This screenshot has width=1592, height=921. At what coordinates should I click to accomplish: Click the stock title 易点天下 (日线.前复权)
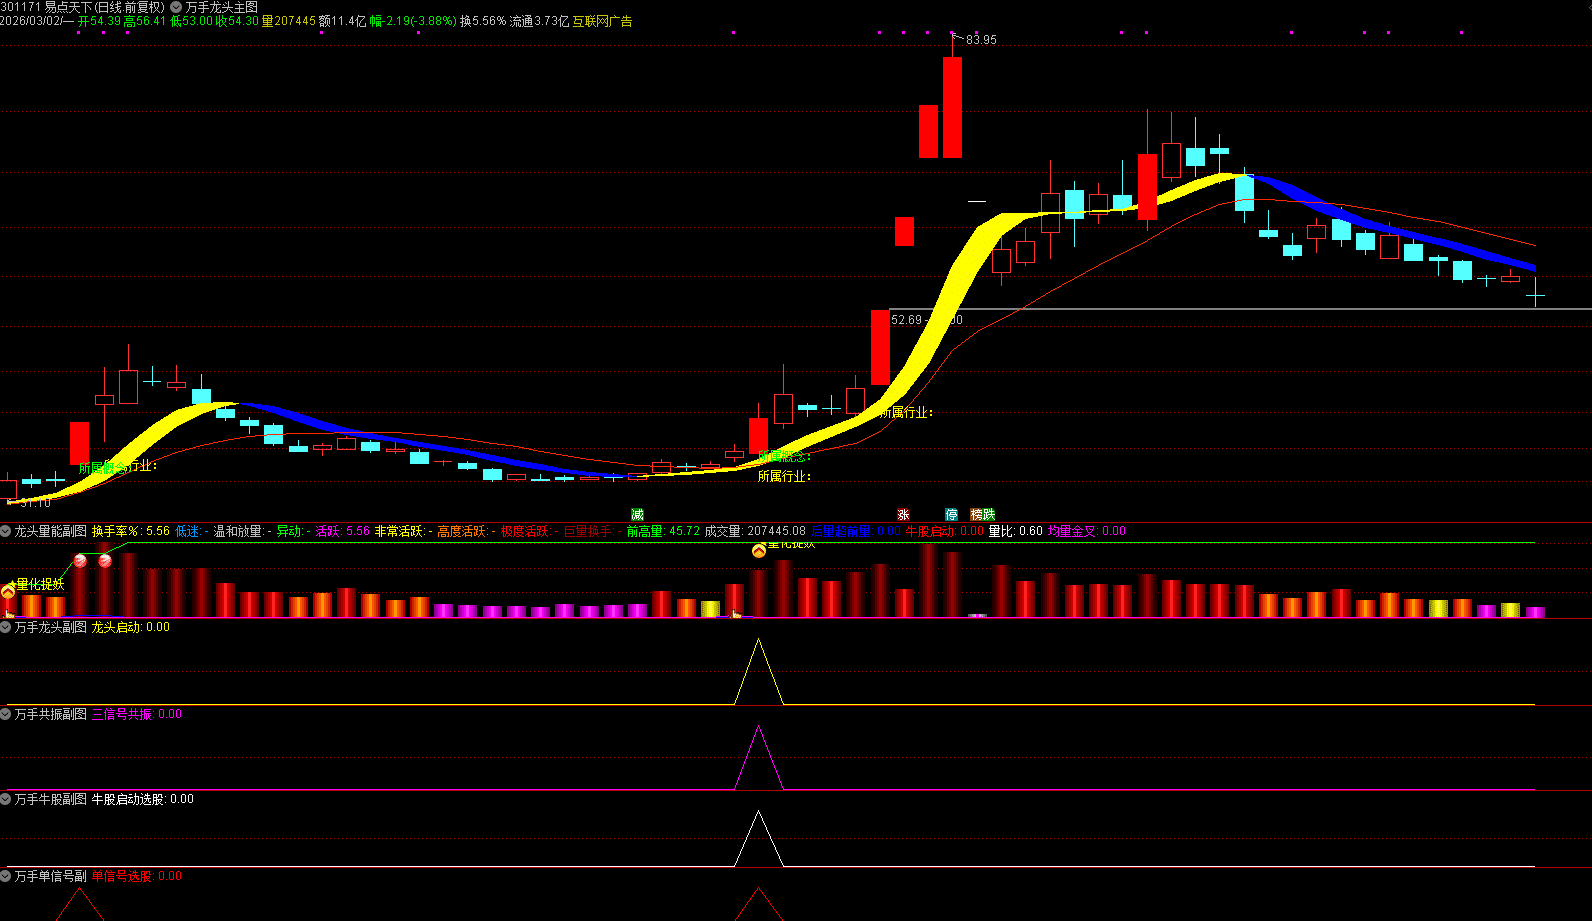point(104,7)
